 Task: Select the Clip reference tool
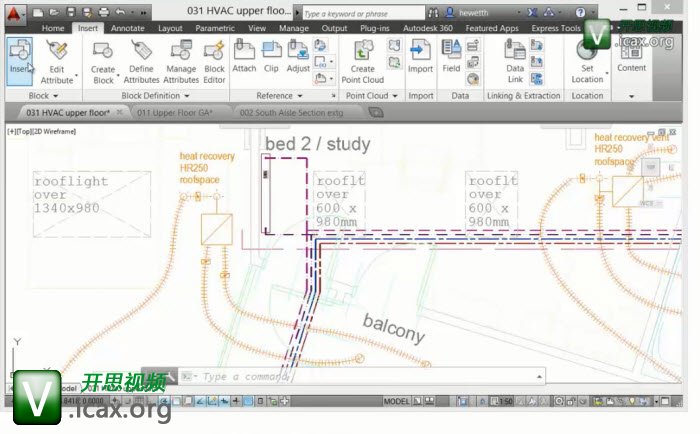click(x=271, y=52)
